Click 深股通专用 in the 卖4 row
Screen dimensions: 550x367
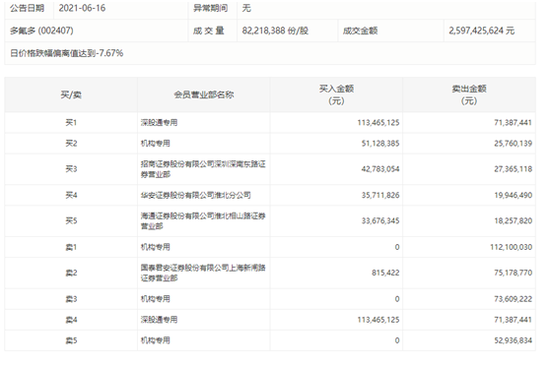point(159,320)
